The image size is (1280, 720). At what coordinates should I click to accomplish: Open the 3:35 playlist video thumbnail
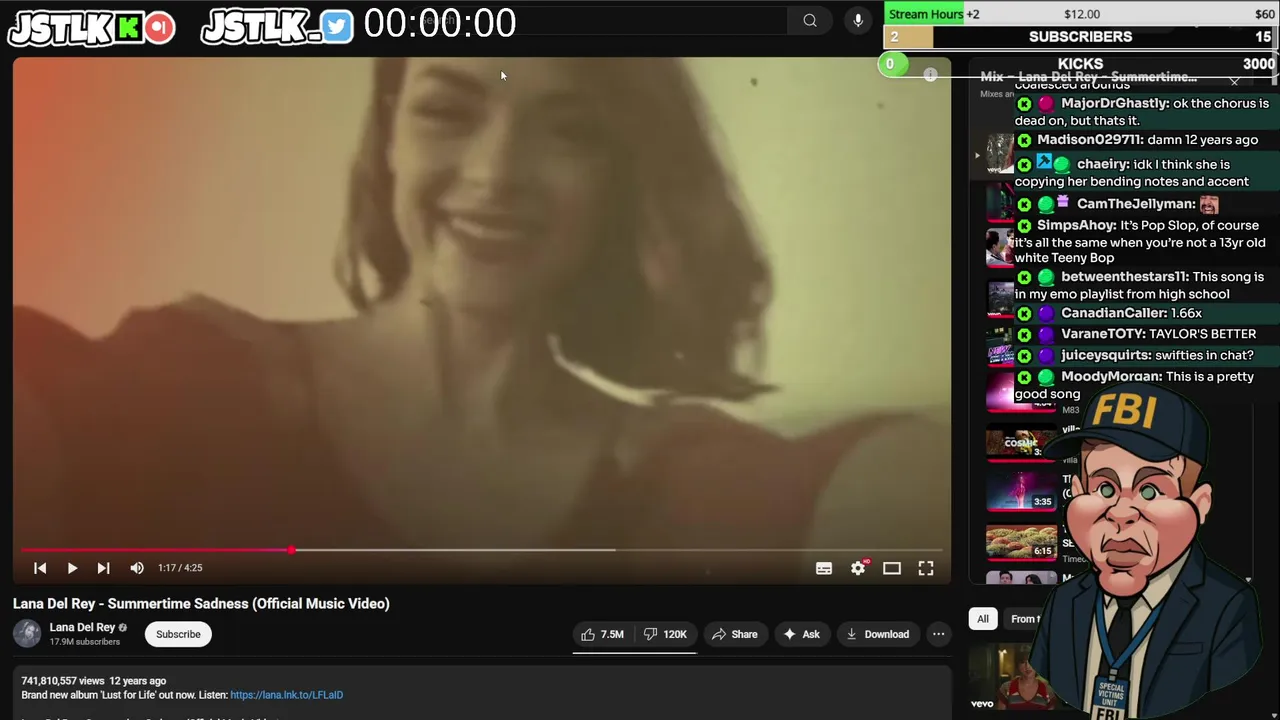pos(1021,490)
